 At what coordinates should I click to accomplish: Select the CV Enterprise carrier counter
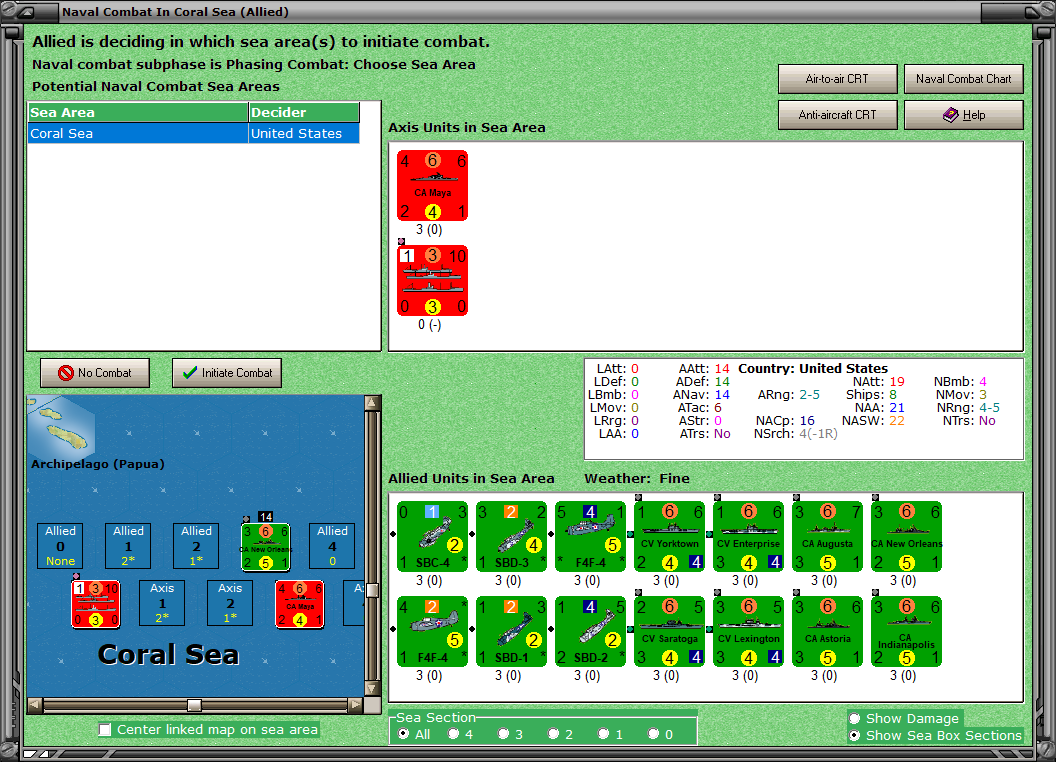pos(748,536)
